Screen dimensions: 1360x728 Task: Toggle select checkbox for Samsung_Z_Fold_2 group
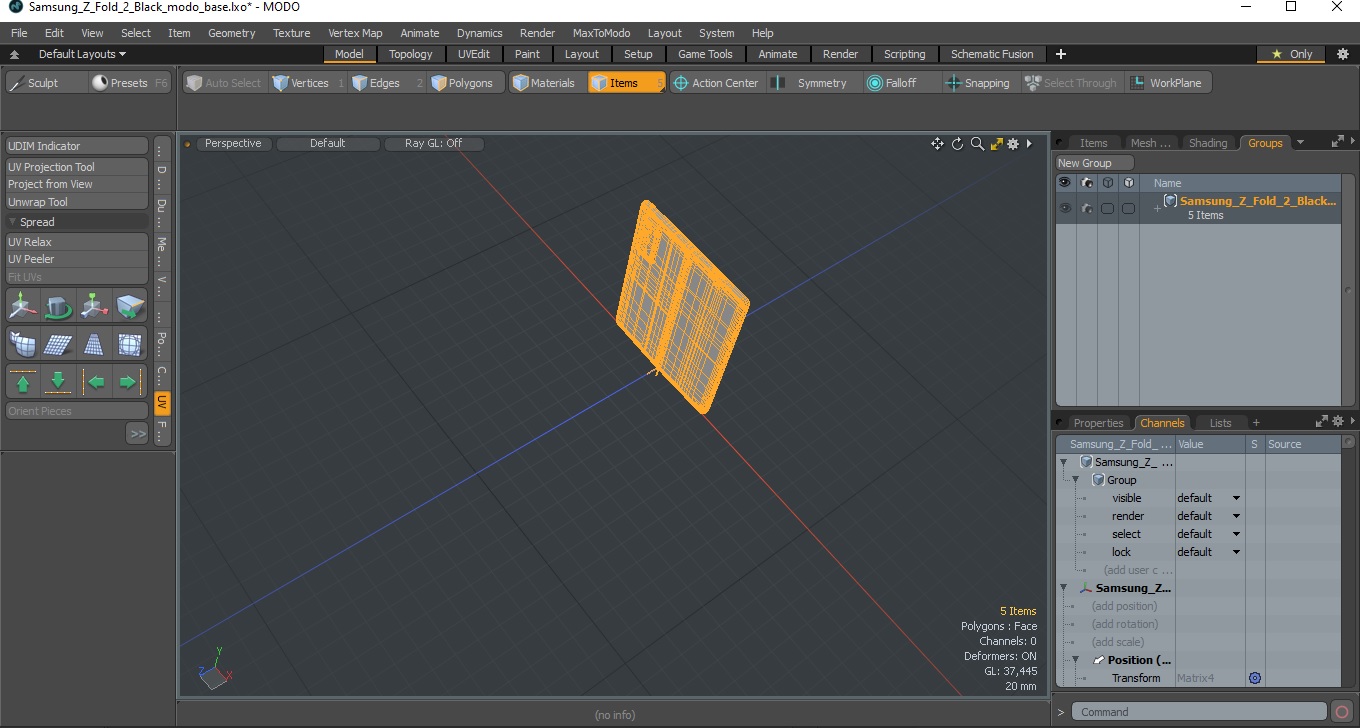tap(1107, 208)
